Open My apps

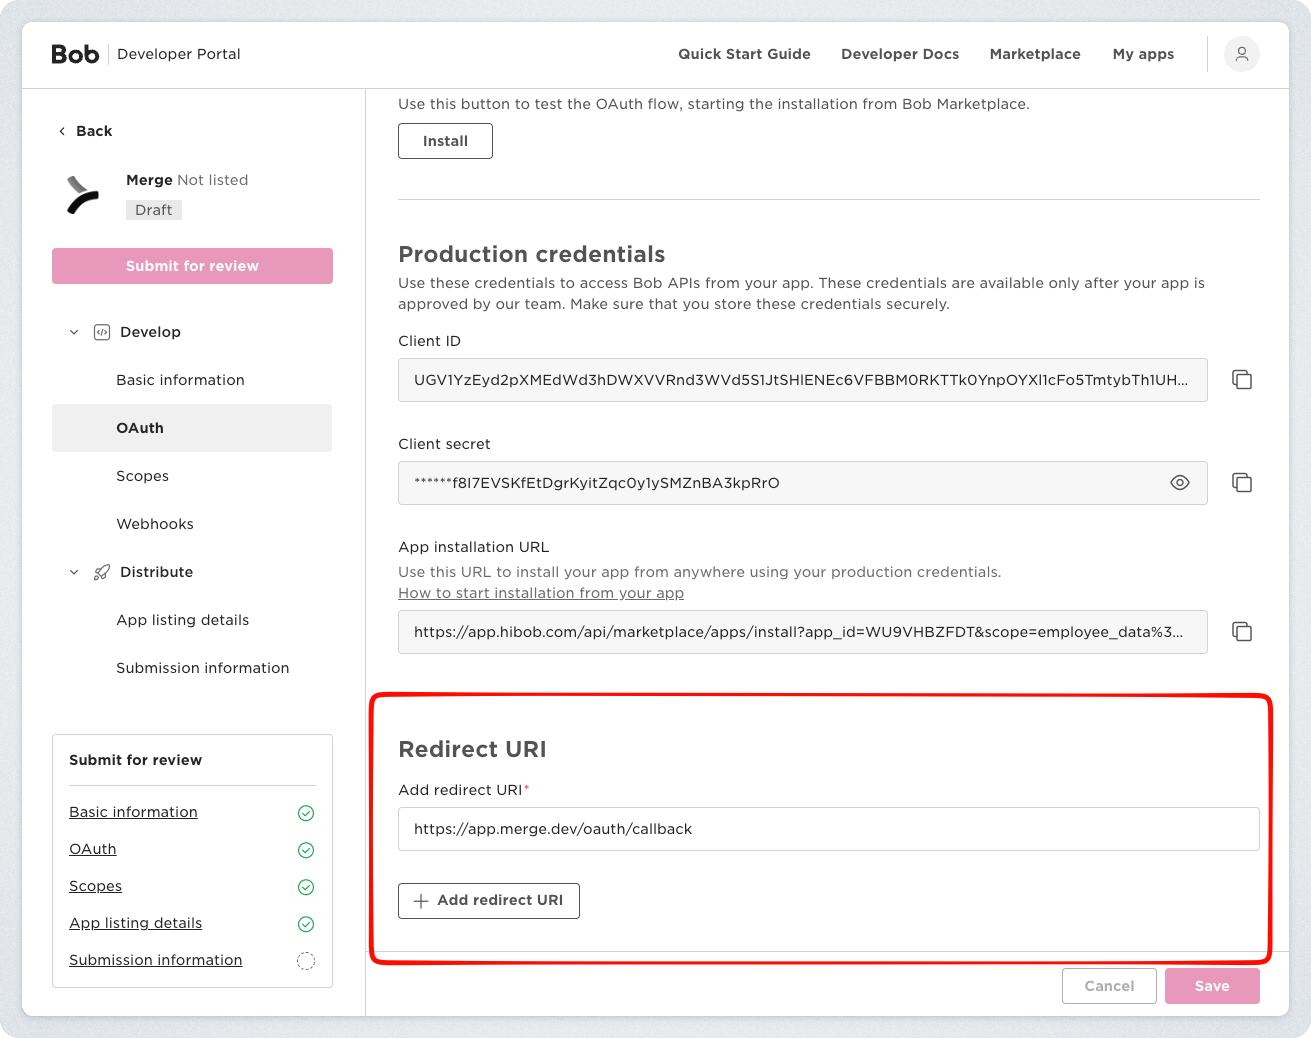tap(1143, 54)
